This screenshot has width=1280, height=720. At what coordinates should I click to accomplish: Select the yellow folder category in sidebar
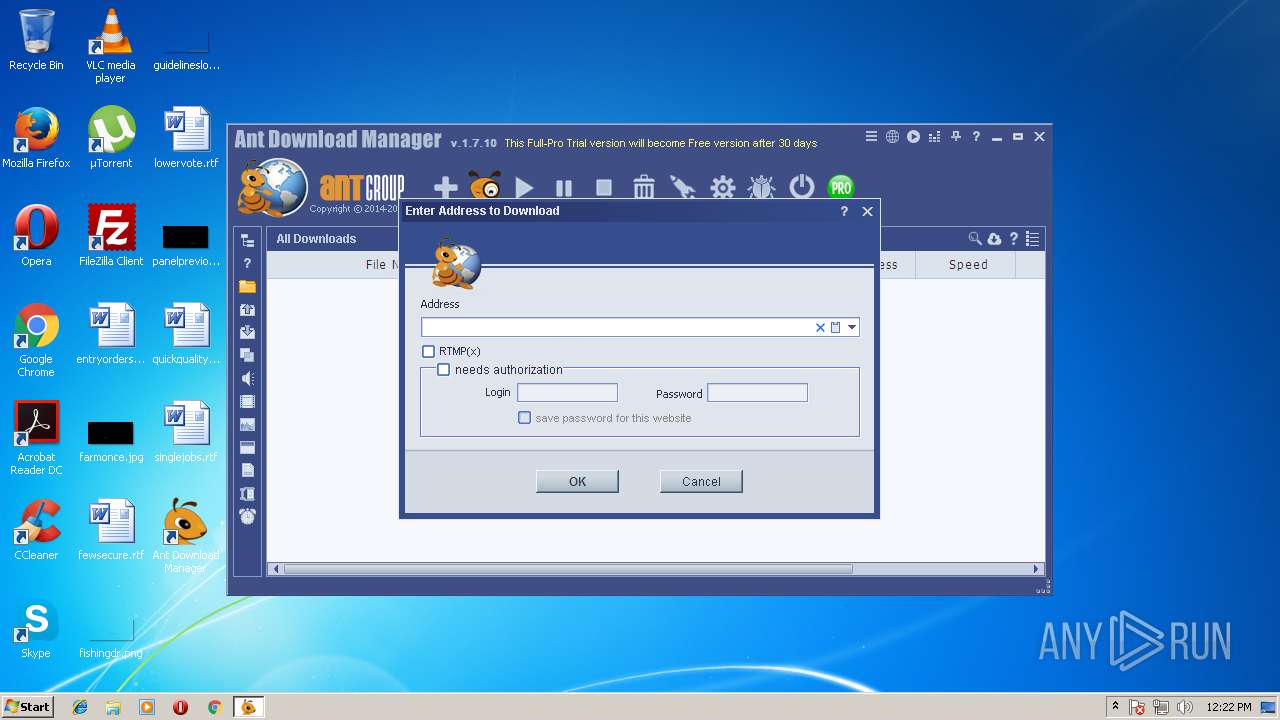tap(247, 286)
